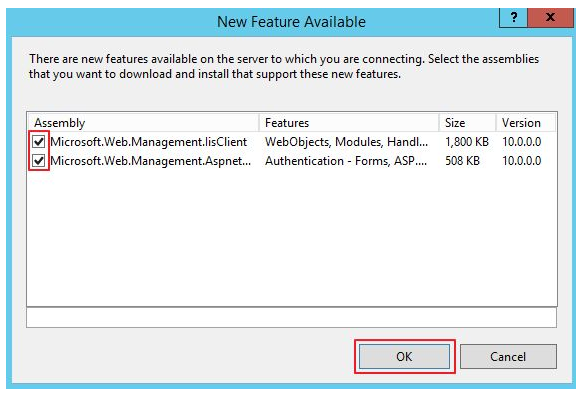Uncheck the Microsoft.Web.Management.IisClient assembly checkbox

(39, 142)
